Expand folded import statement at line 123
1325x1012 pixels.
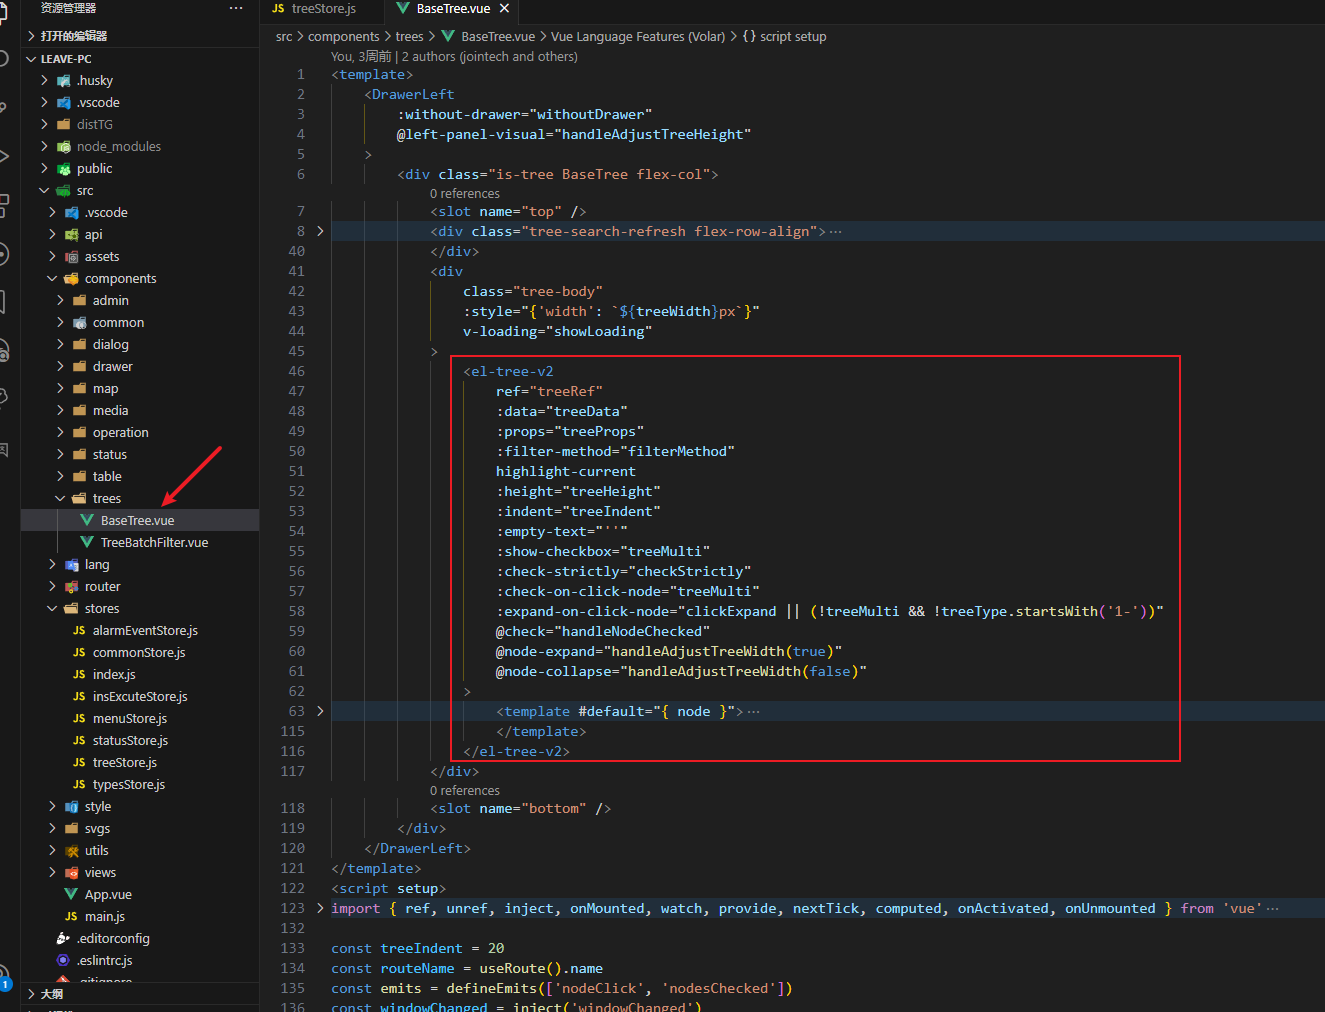[320, 908]
